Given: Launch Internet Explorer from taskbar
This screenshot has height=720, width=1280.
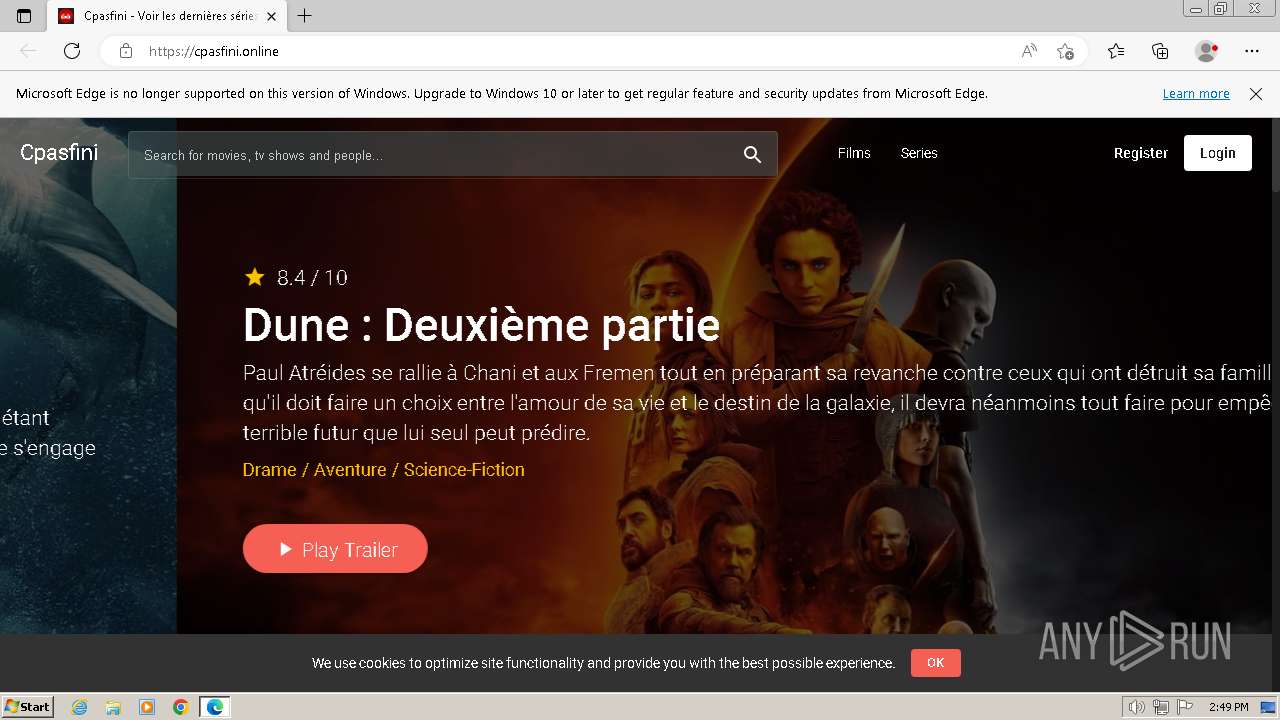Looking at the screenshot, I should tap(80, 707).
